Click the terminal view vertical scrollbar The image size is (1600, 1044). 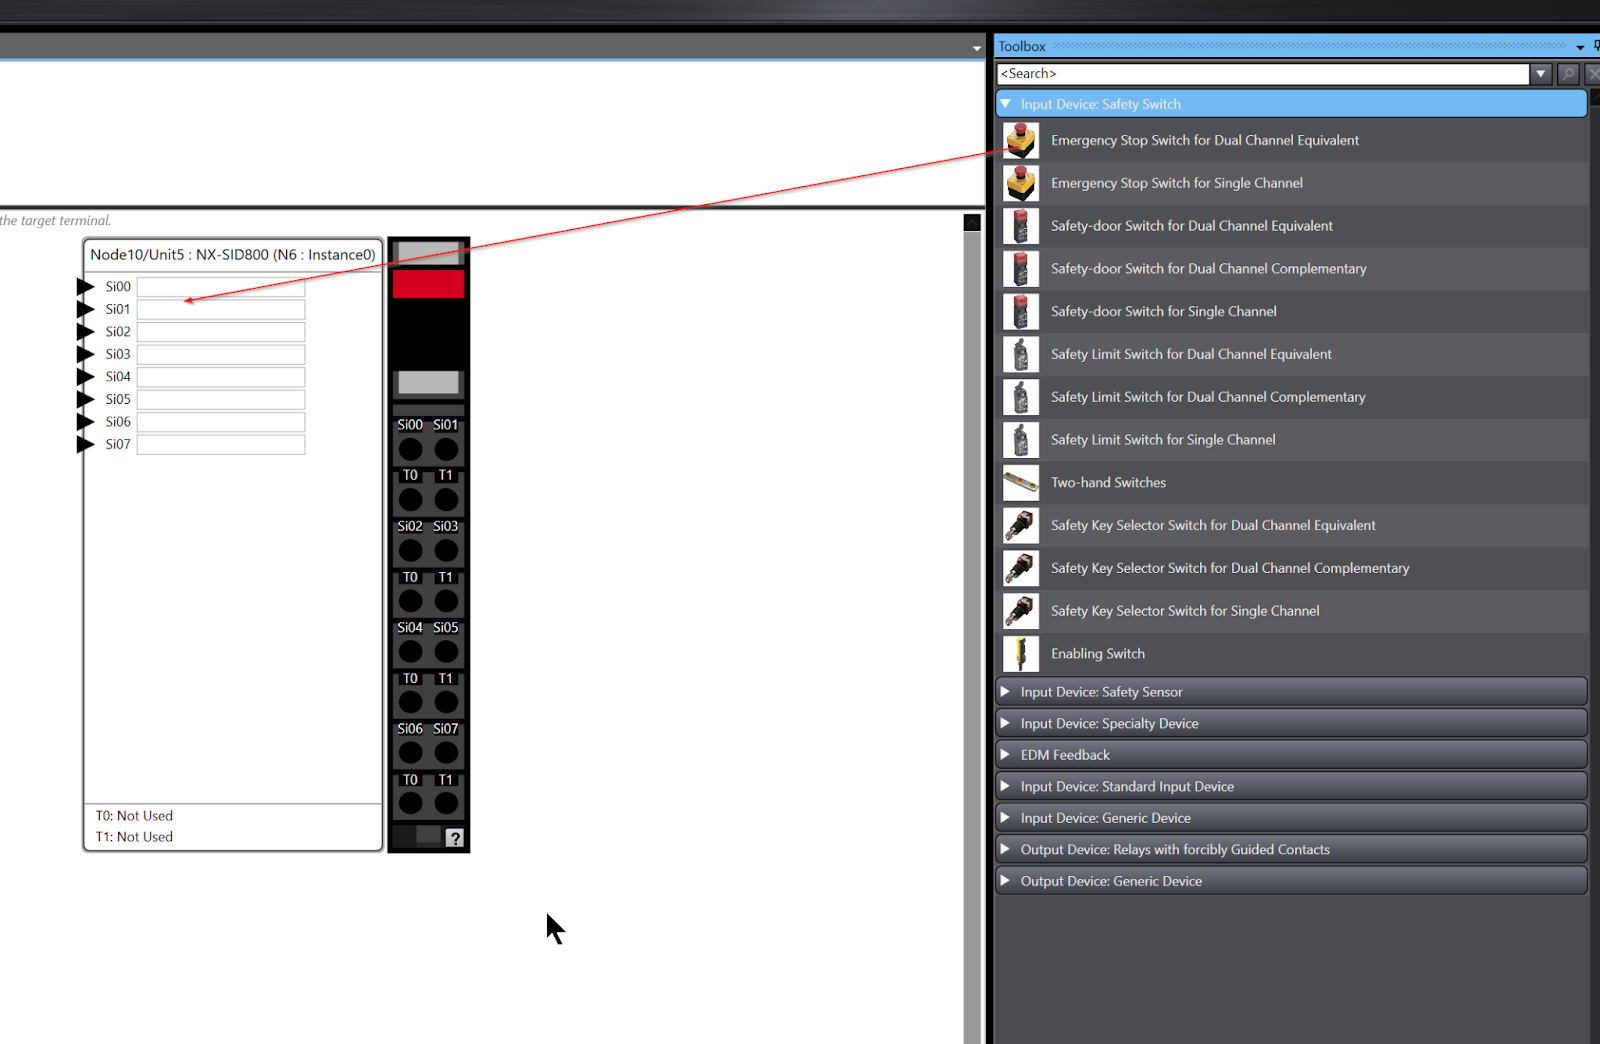972,638
